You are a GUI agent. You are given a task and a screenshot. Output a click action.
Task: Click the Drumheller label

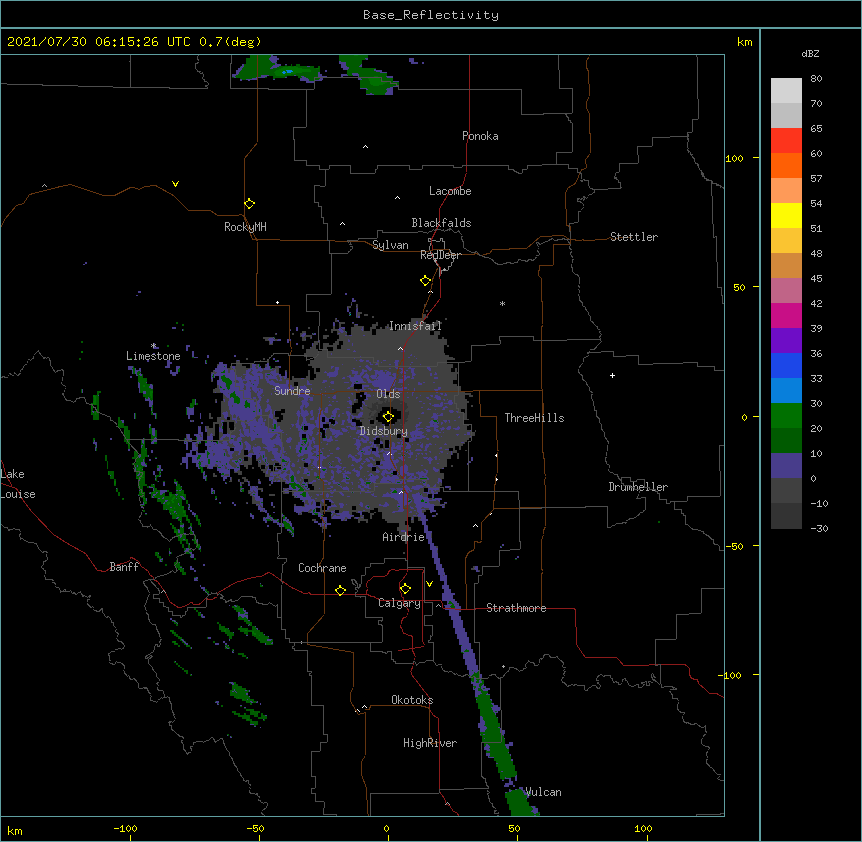(x=638, y=487)
